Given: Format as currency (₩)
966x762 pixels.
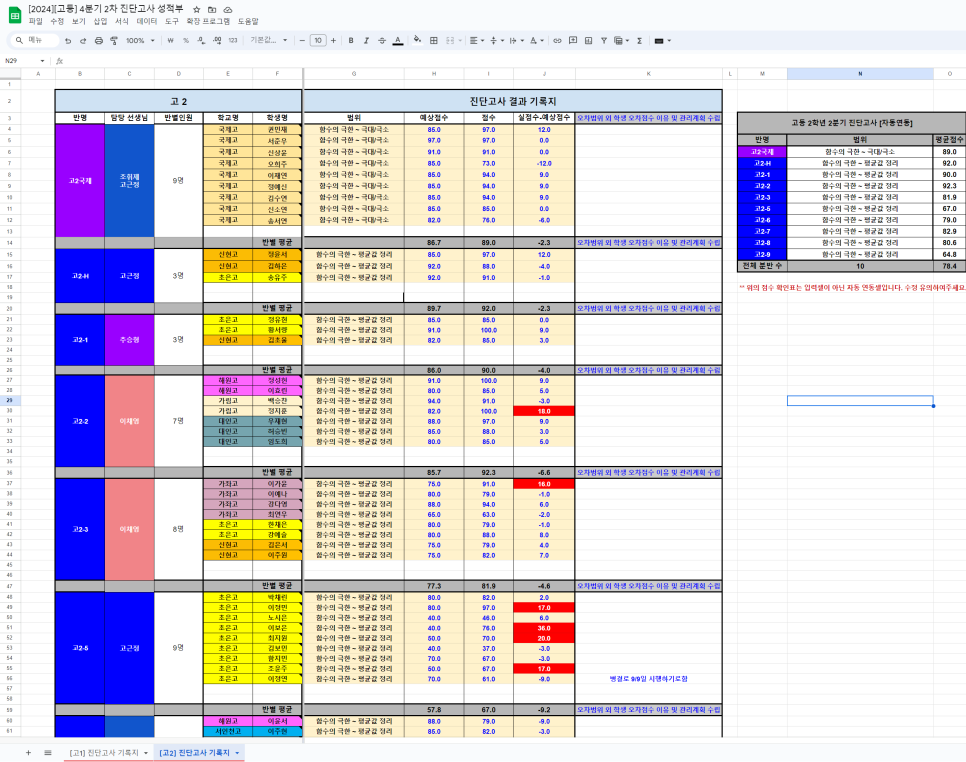Looking at the screenshot, I should coord(171,41).
